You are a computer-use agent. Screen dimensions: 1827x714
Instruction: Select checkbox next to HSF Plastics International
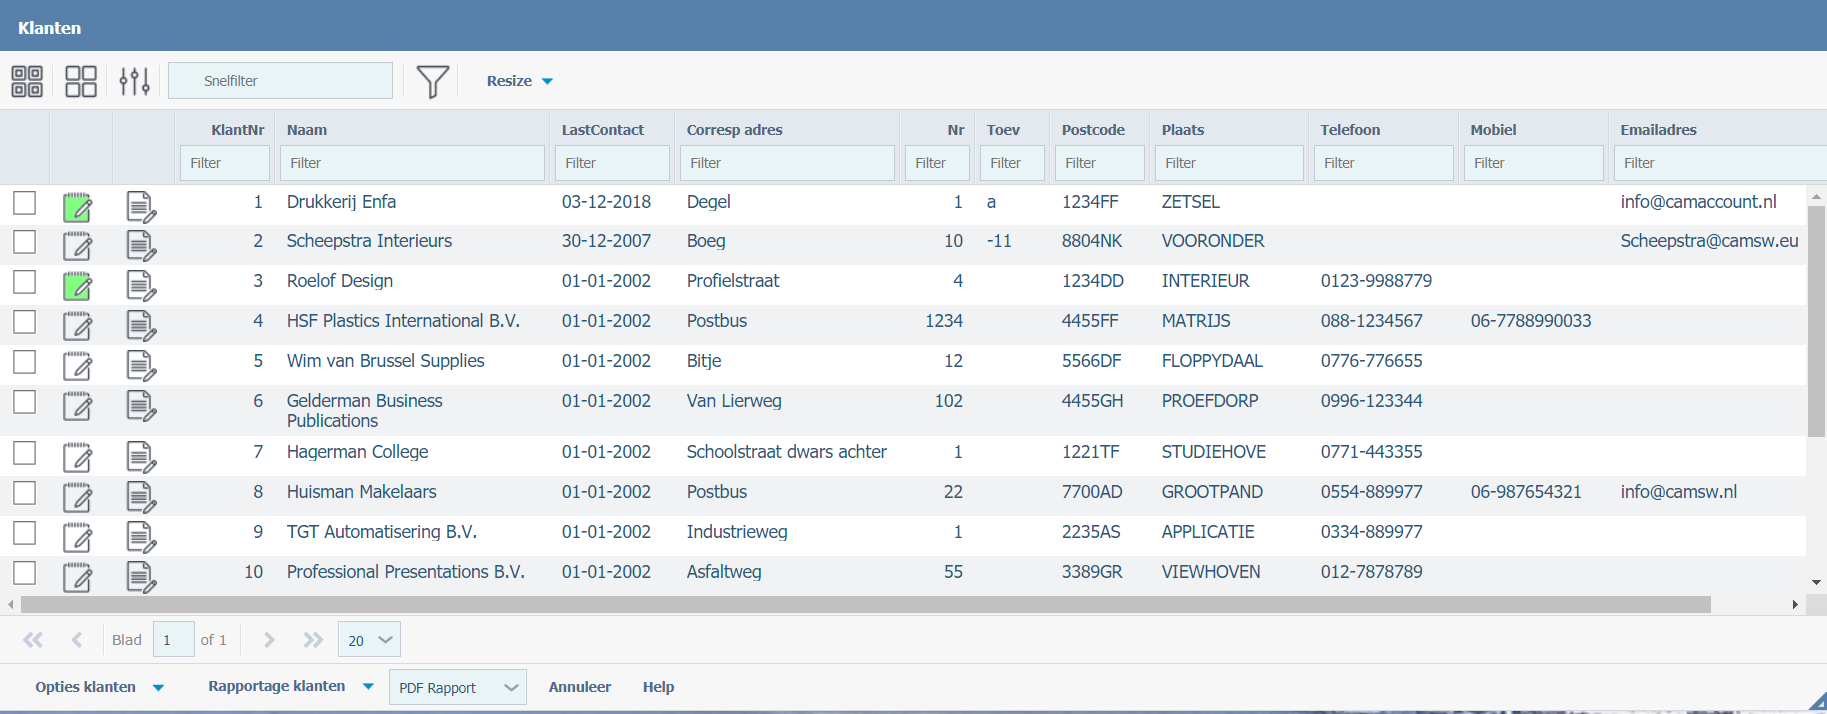click(25, 322)
